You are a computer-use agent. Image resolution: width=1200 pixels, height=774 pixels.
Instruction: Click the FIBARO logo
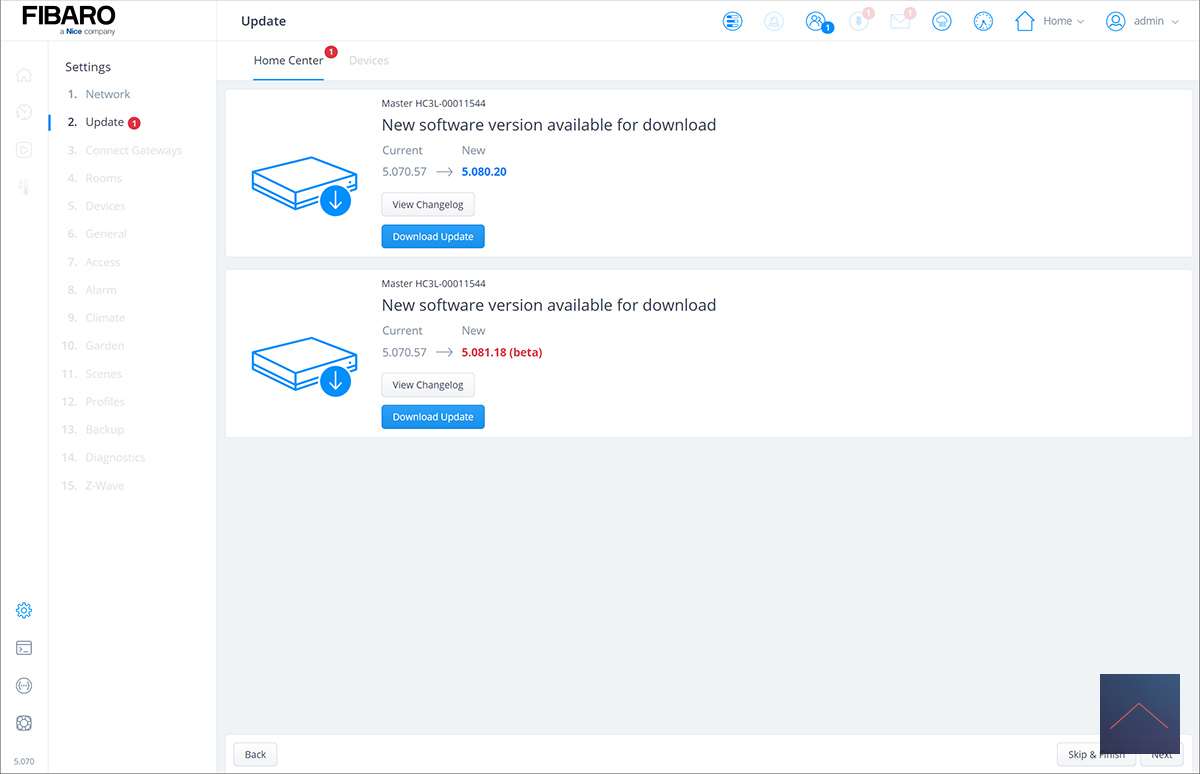(68, 19)
